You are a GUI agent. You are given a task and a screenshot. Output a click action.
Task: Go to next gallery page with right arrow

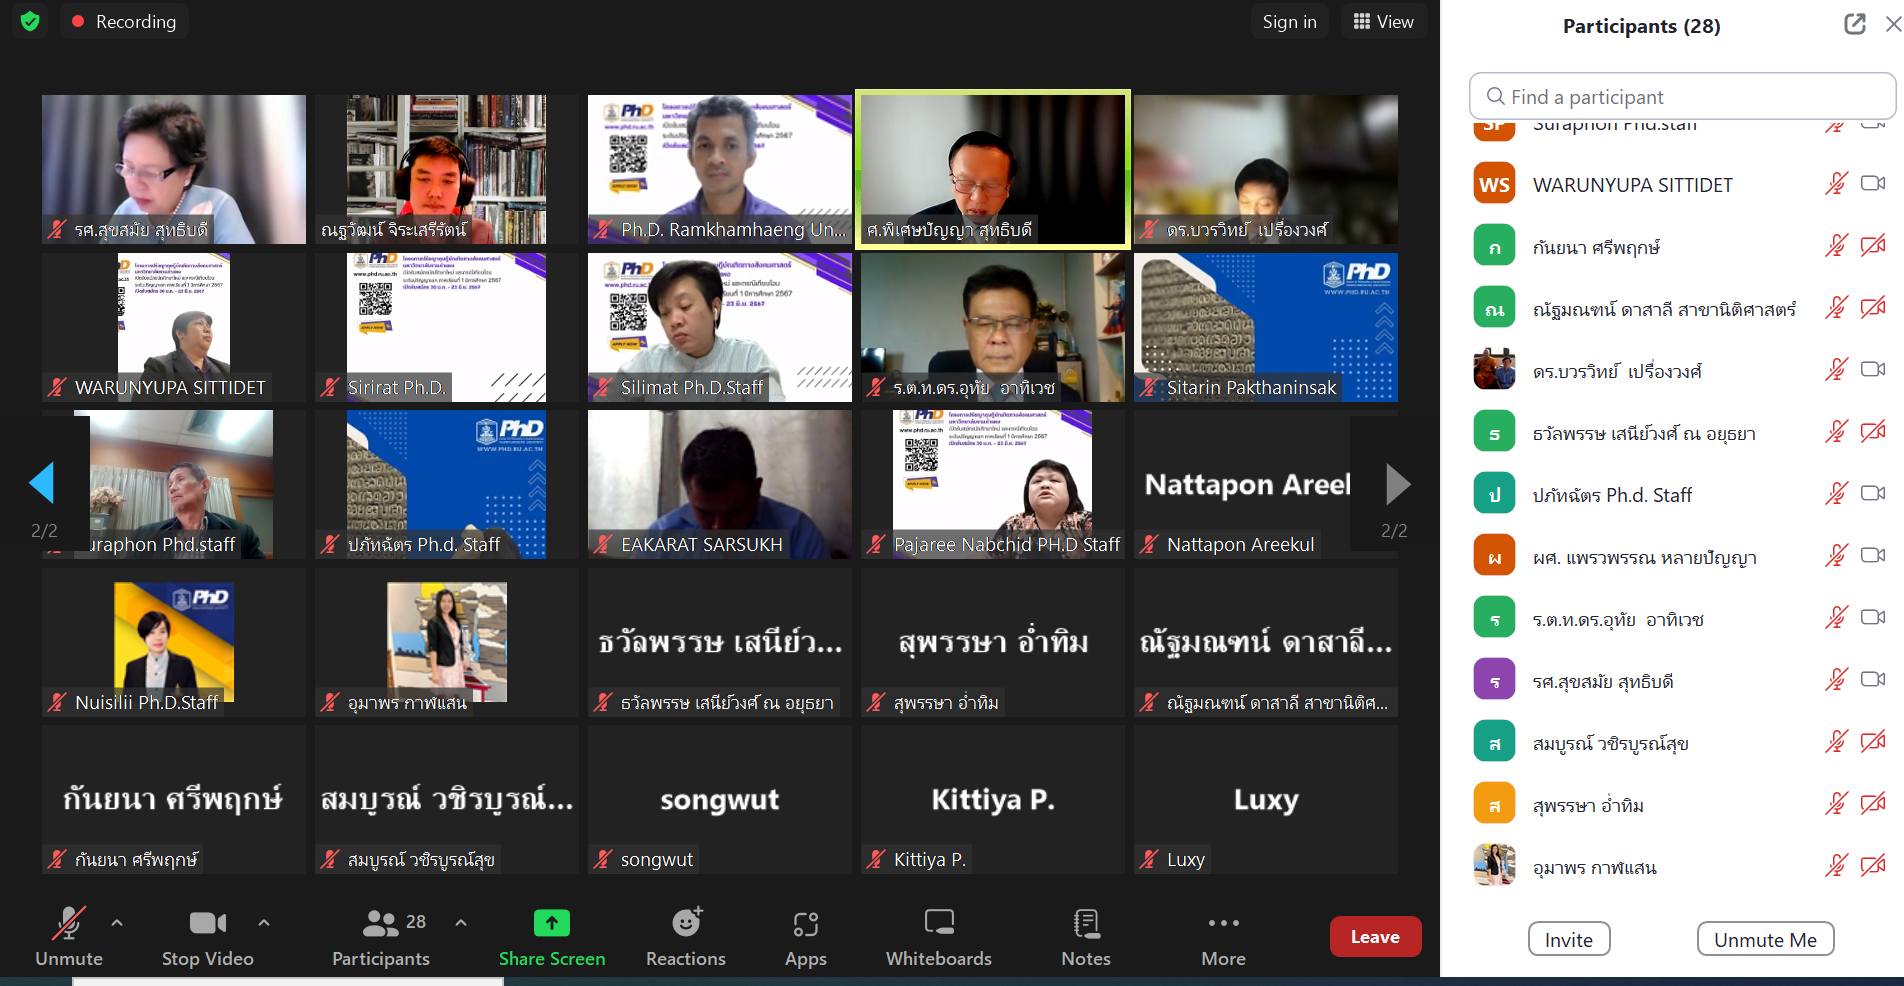1398,483
